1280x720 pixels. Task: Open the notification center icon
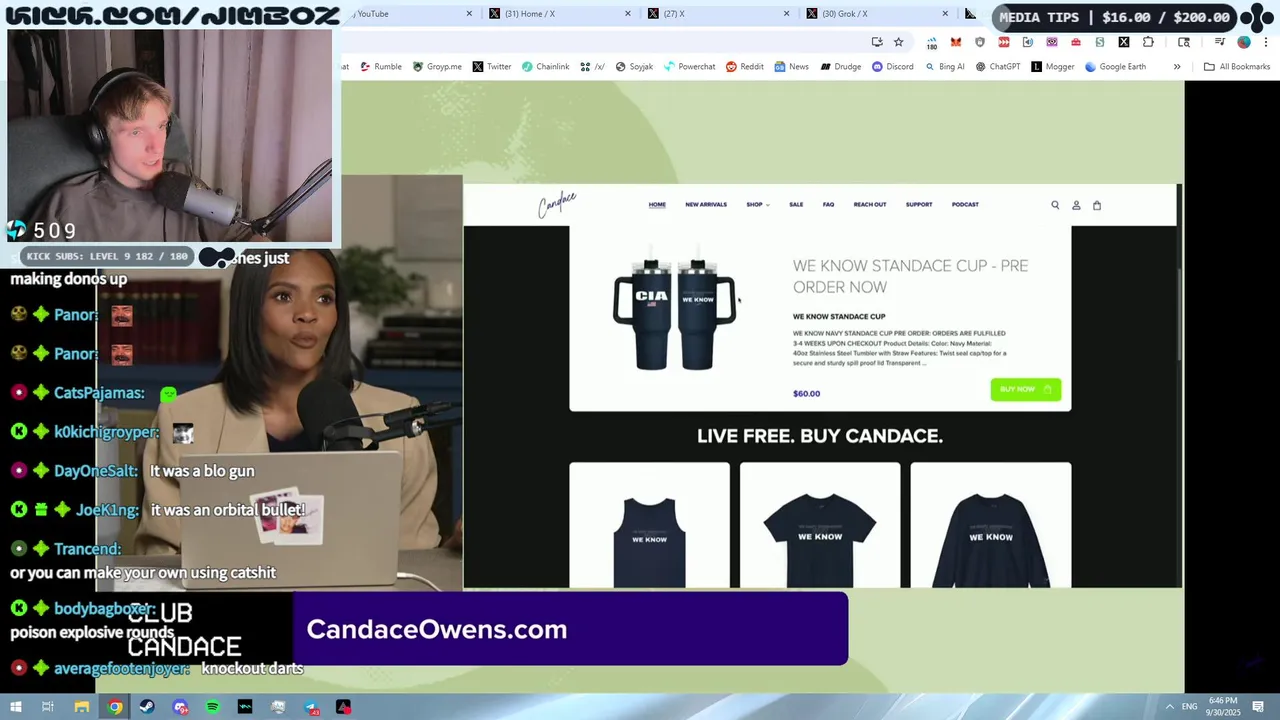click(x=1258, y=707)
